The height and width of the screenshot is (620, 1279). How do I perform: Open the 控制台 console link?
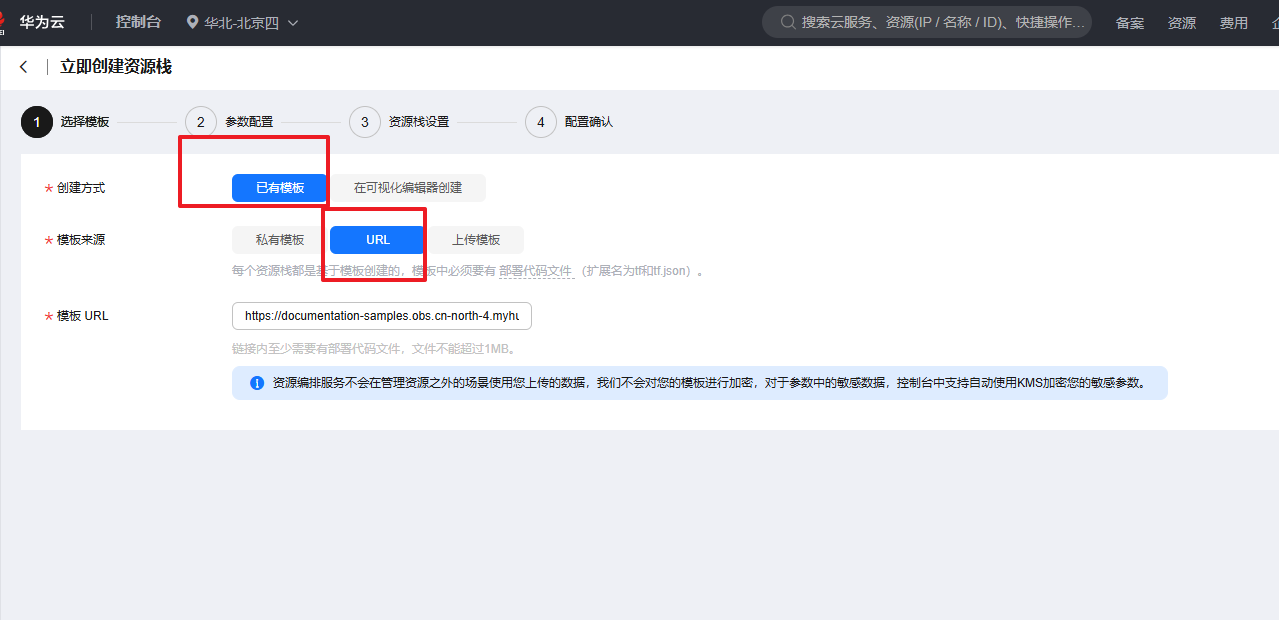point(138,22)
